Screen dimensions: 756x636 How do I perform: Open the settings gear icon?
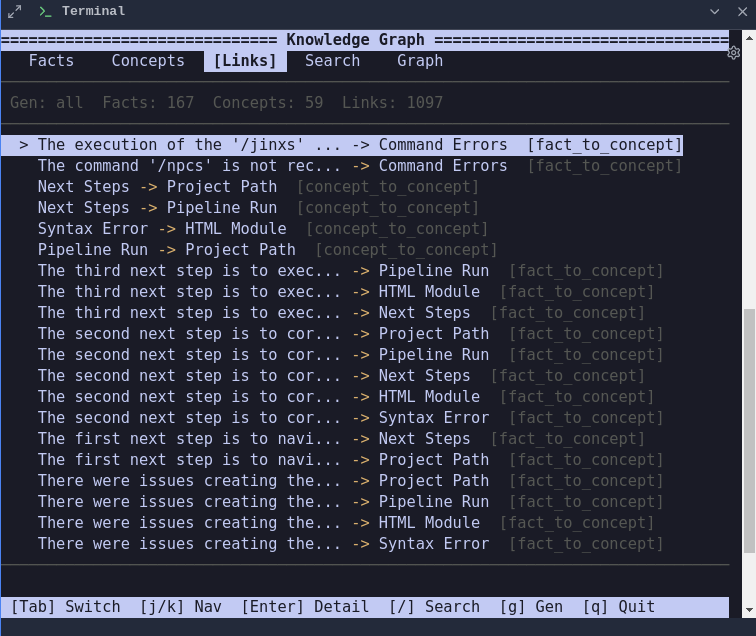point(733,53)
